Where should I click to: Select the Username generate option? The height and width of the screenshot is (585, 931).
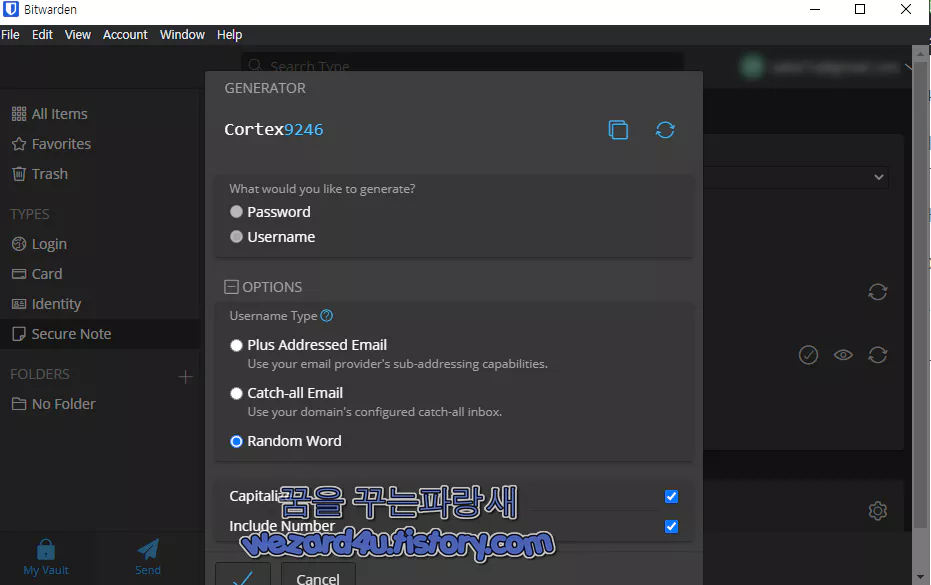(x=236, y=236)
